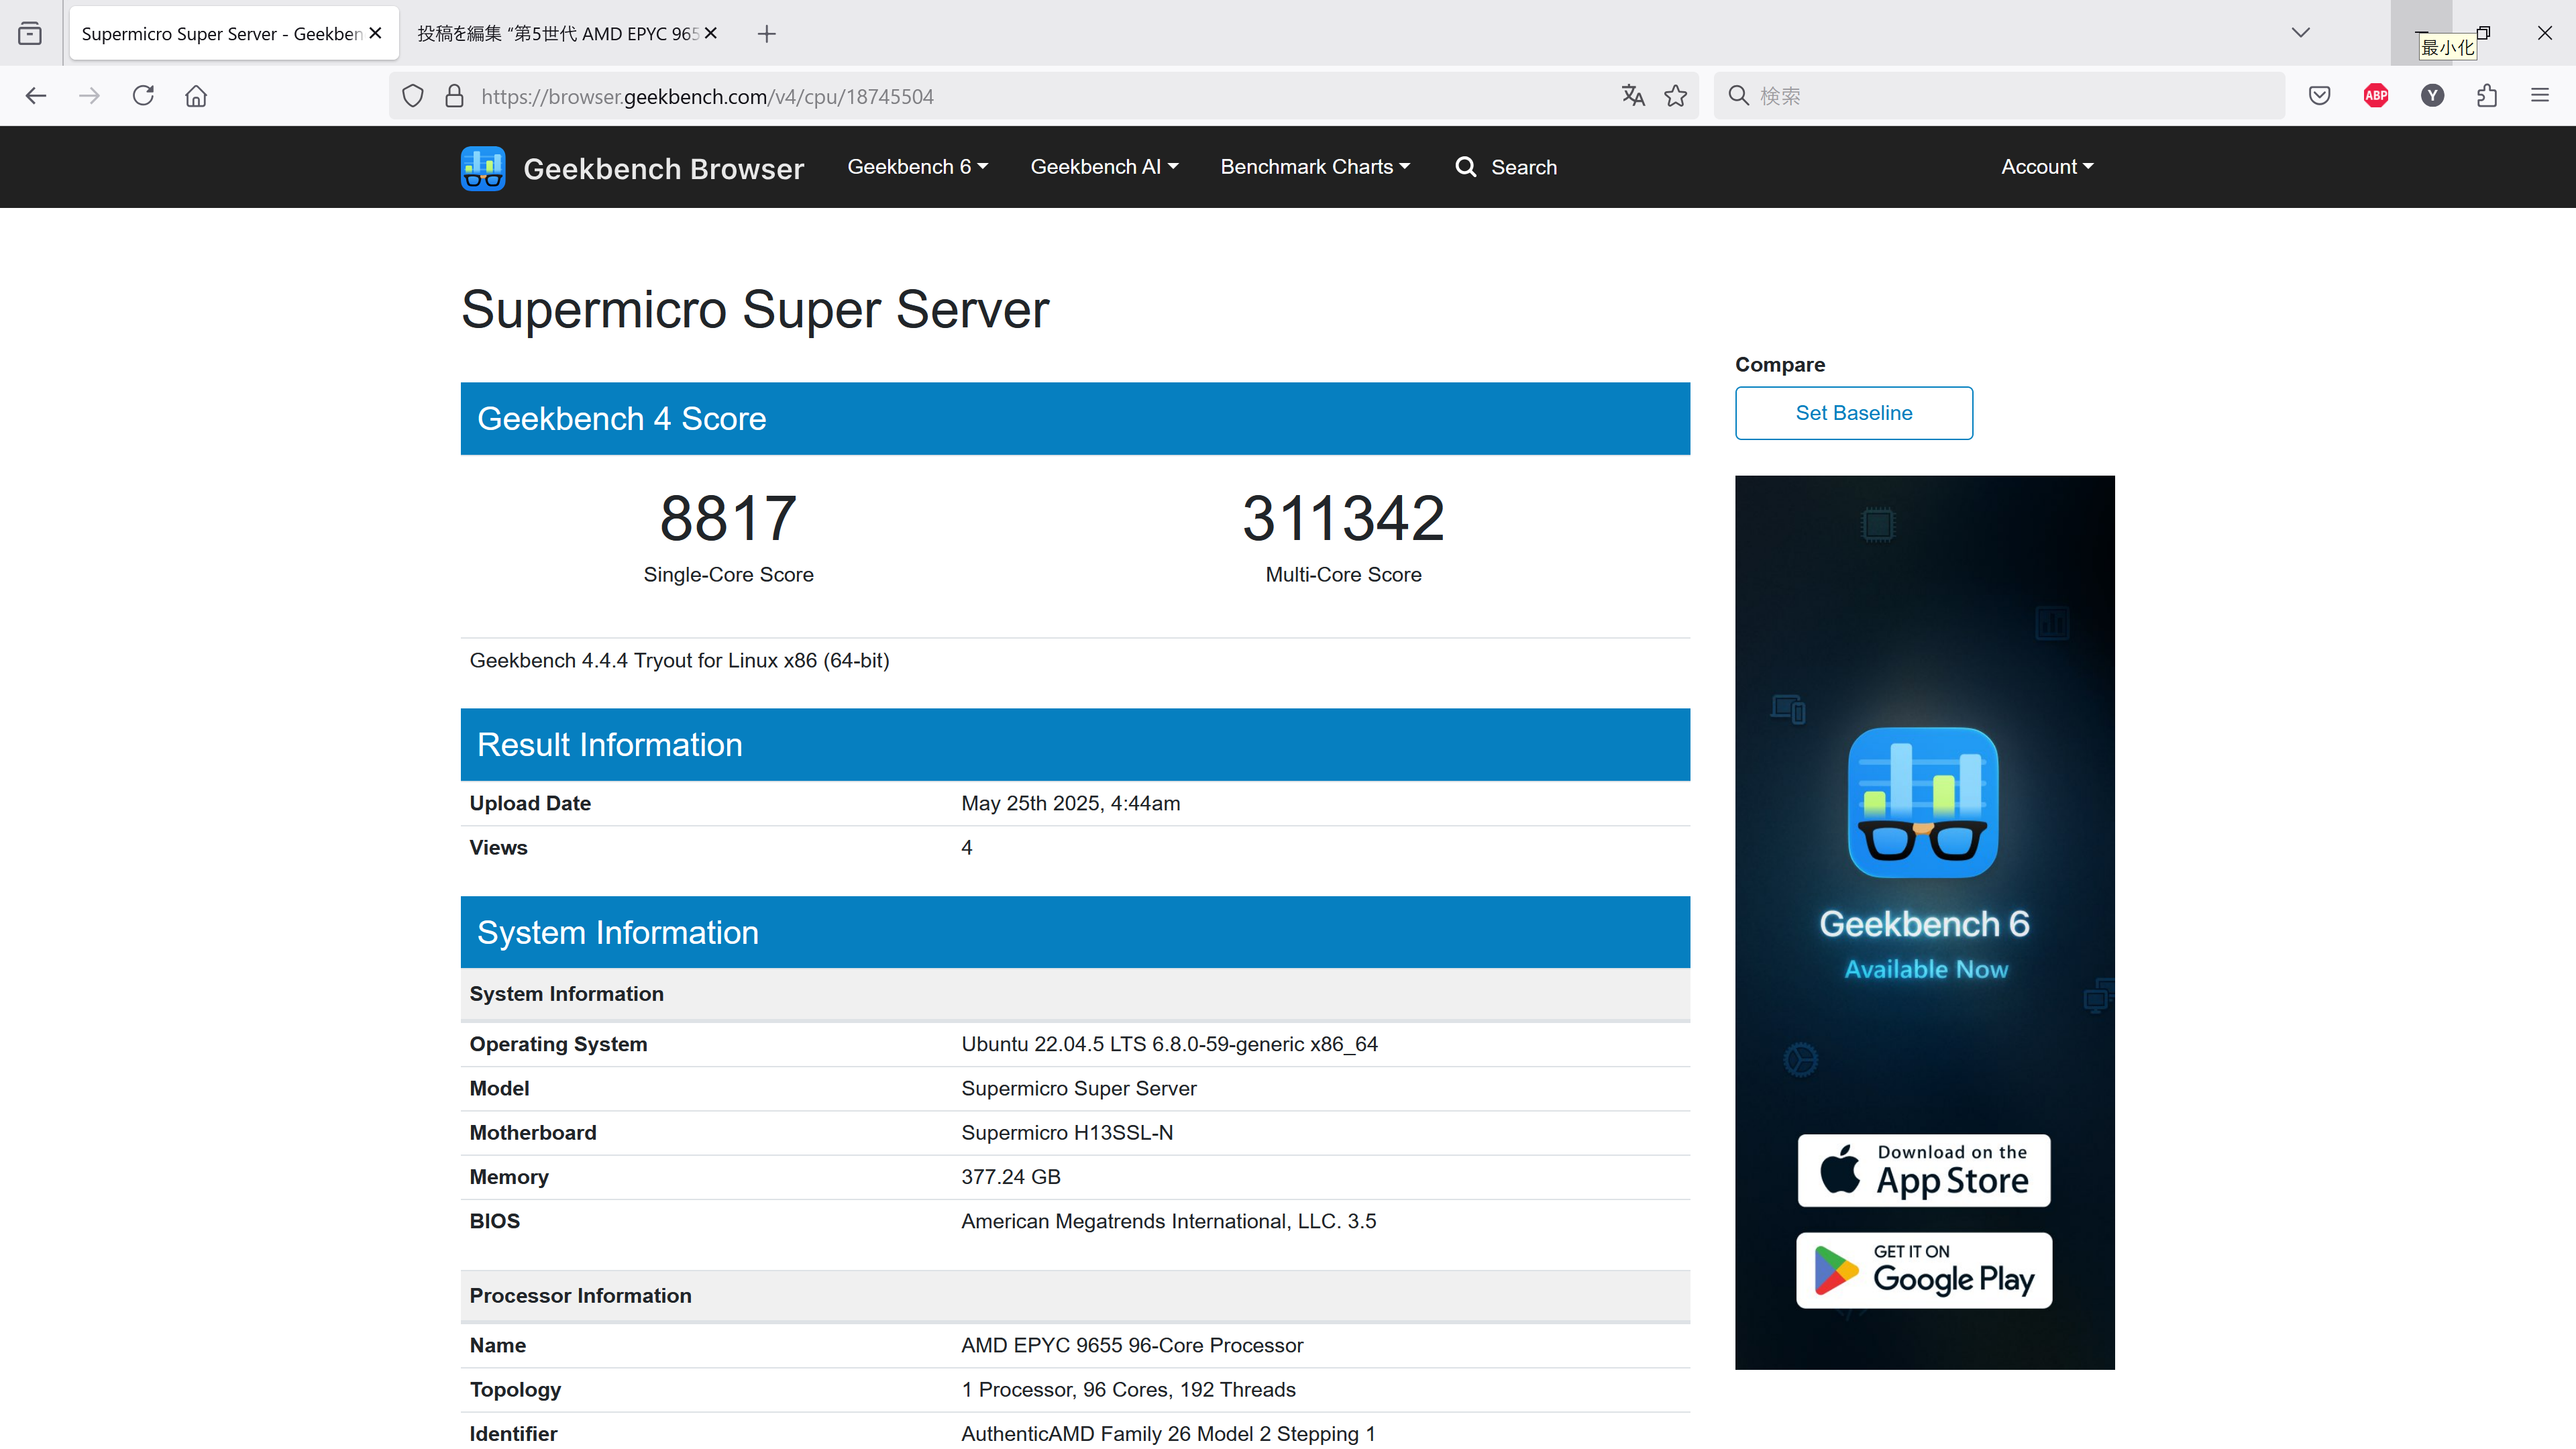
Task: Bookmark this page with the star icon
Action: click(1675, 96)
